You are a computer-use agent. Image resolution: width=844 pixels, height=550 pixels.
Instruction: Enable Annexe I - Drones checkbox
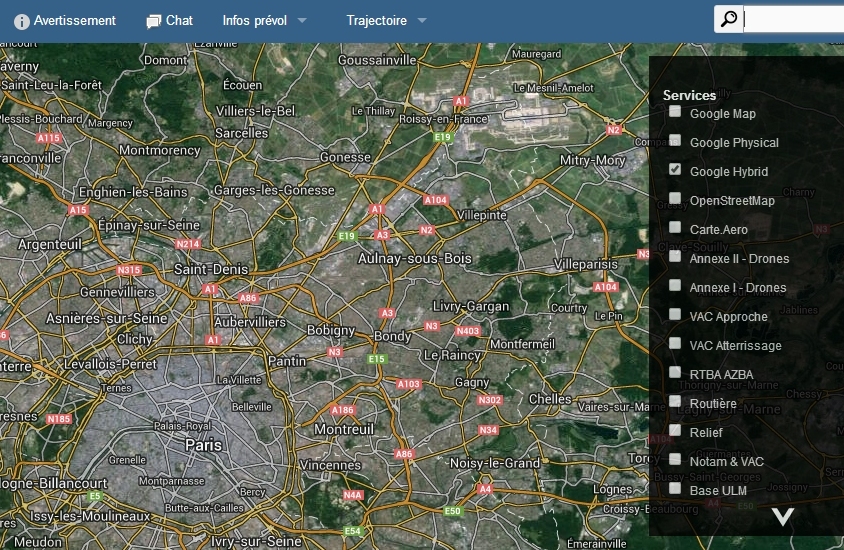(674, 286)
